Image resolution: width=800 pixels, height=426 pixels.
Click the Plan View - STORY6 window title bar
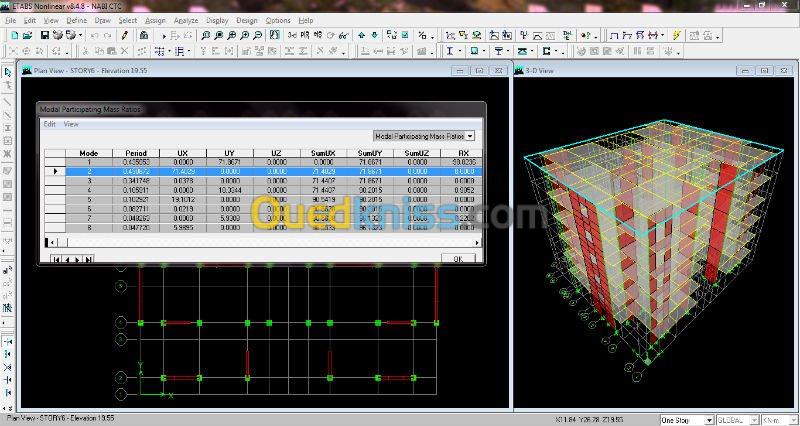point(264,70)
